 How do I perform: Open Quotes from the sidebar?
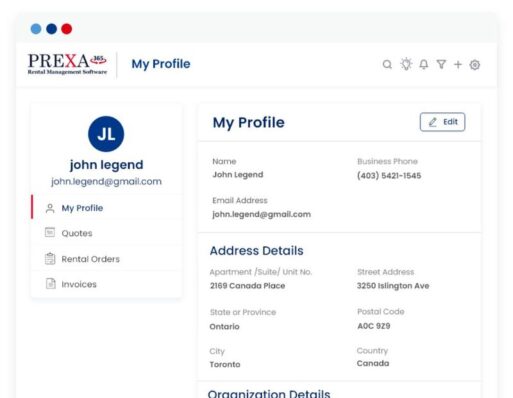tap(107, 233)
